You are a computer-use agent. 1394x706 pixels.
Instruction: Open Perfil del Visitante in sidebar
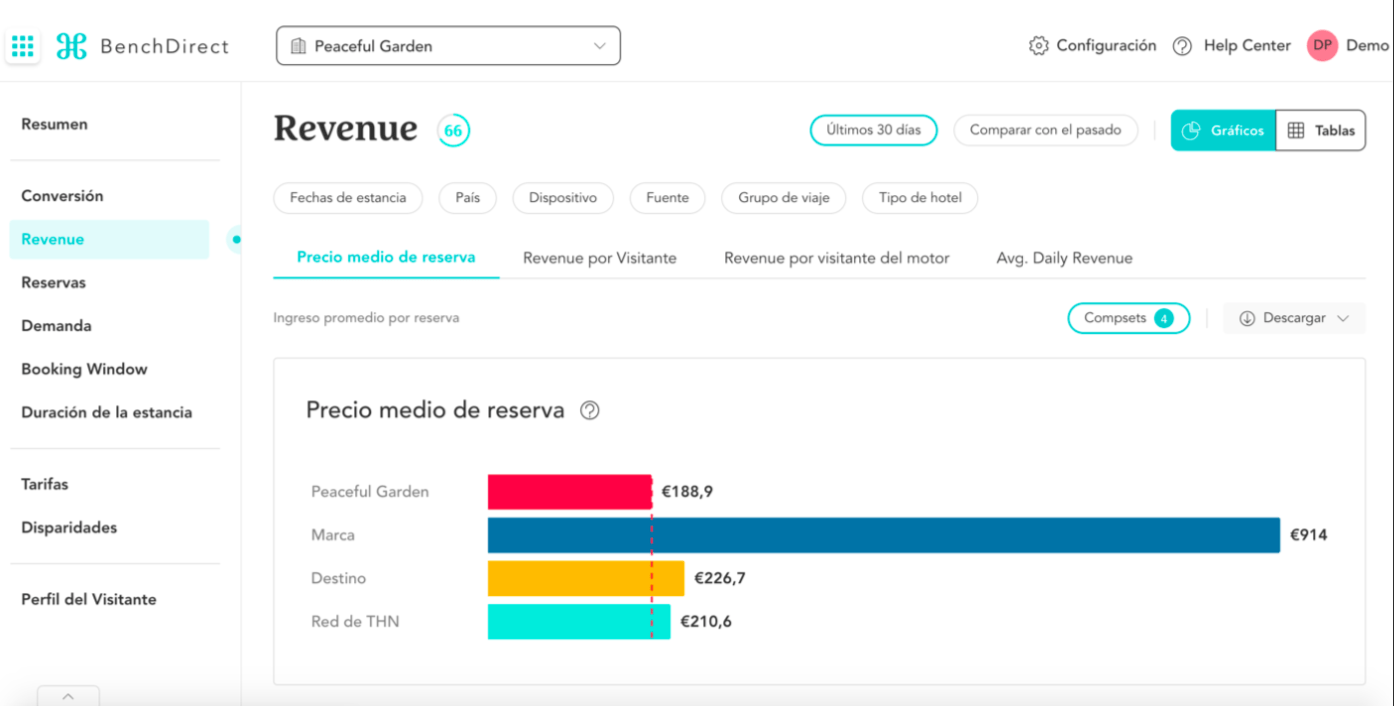[x=89, y=599]
